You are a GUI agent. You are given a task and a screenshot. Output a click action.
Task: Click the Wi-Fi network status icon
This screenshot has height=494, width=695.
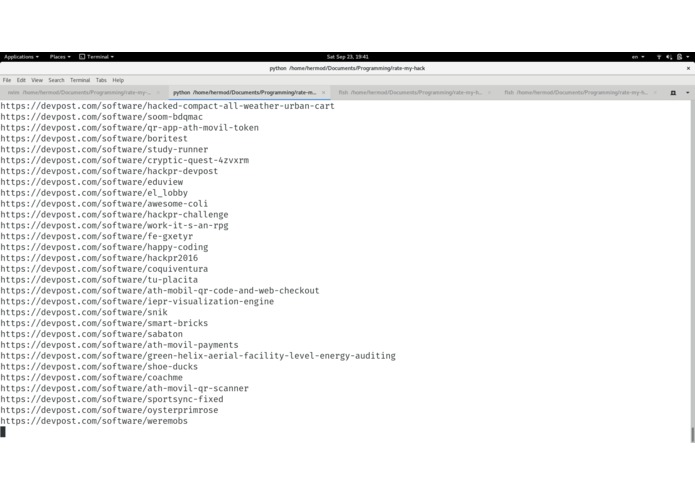[x=659, y=57]
